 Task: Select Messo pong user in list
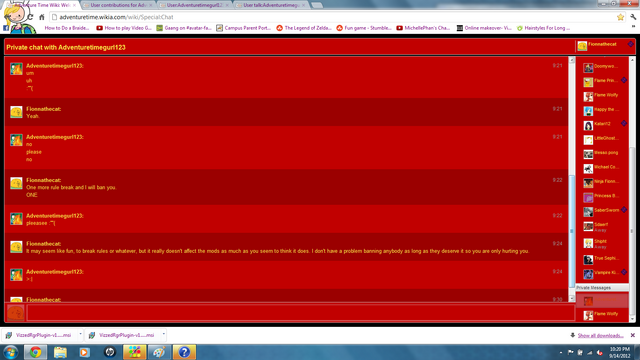click(601, 154)
